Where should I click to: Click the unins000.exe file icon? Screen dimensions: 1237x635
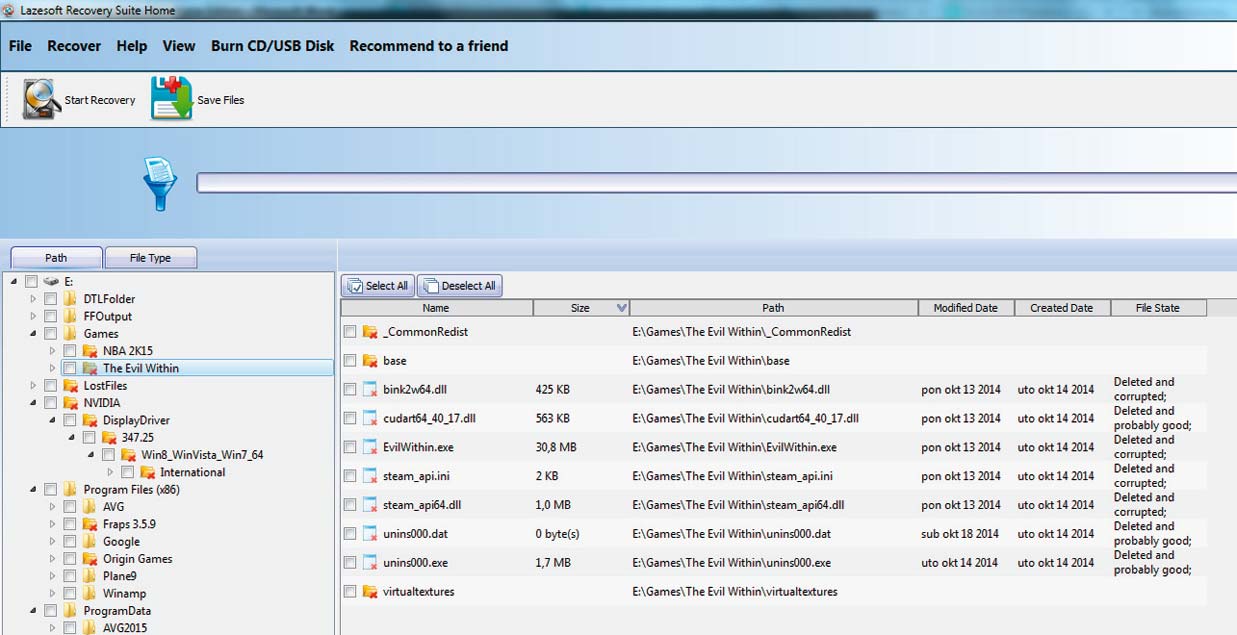(x=370, y=563)
